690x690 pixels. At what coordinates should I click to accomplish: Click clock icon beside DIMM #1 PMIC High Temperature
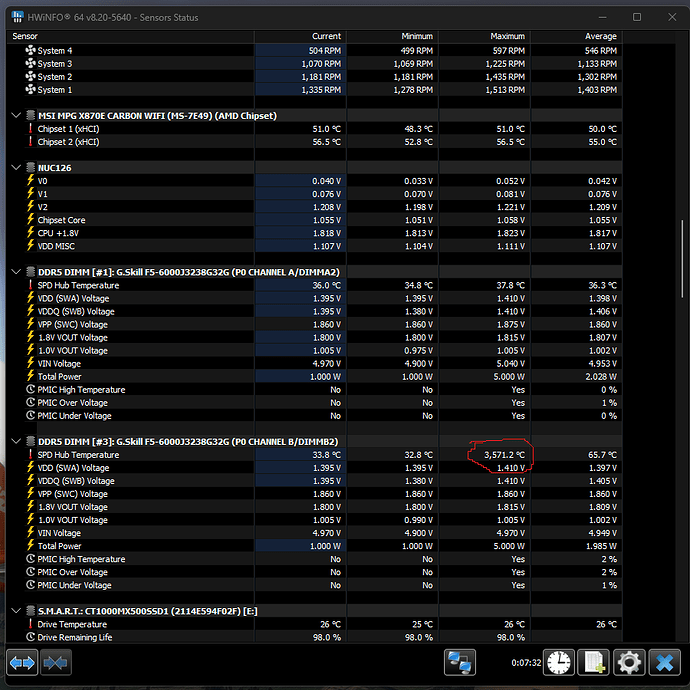coord(30,389)
